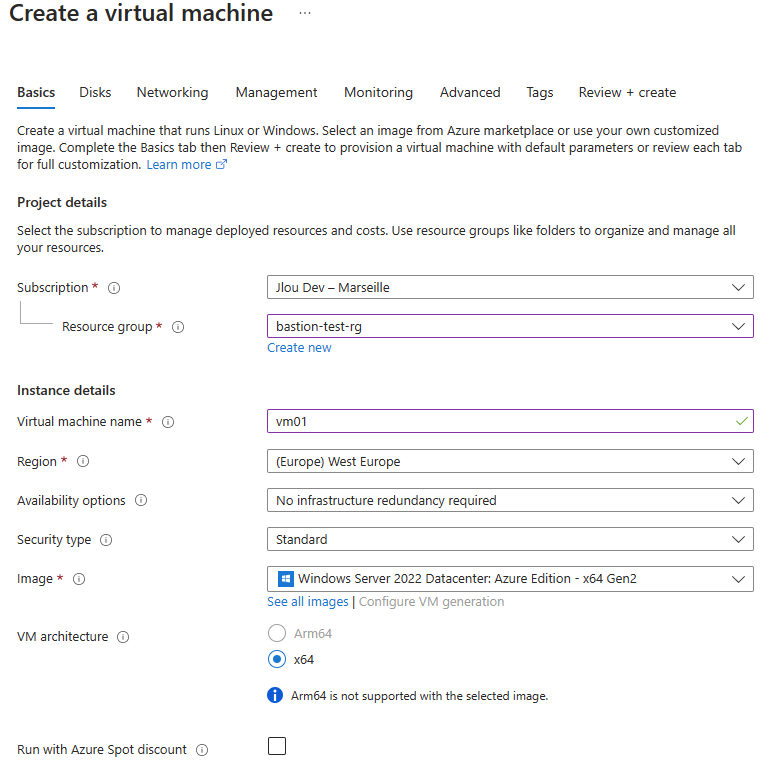The width and height of the screenshot is (778, 775).
Task: Go to the Review + create tab
Action: point(627,93)
